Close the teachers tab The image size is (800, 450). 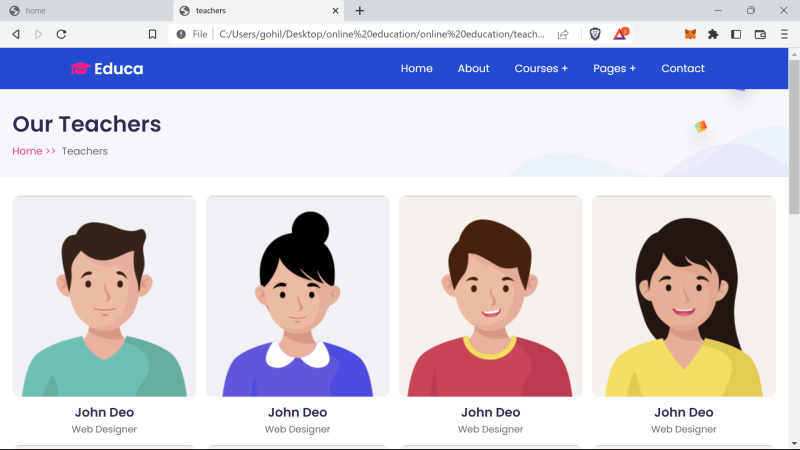tap(335, 11)
